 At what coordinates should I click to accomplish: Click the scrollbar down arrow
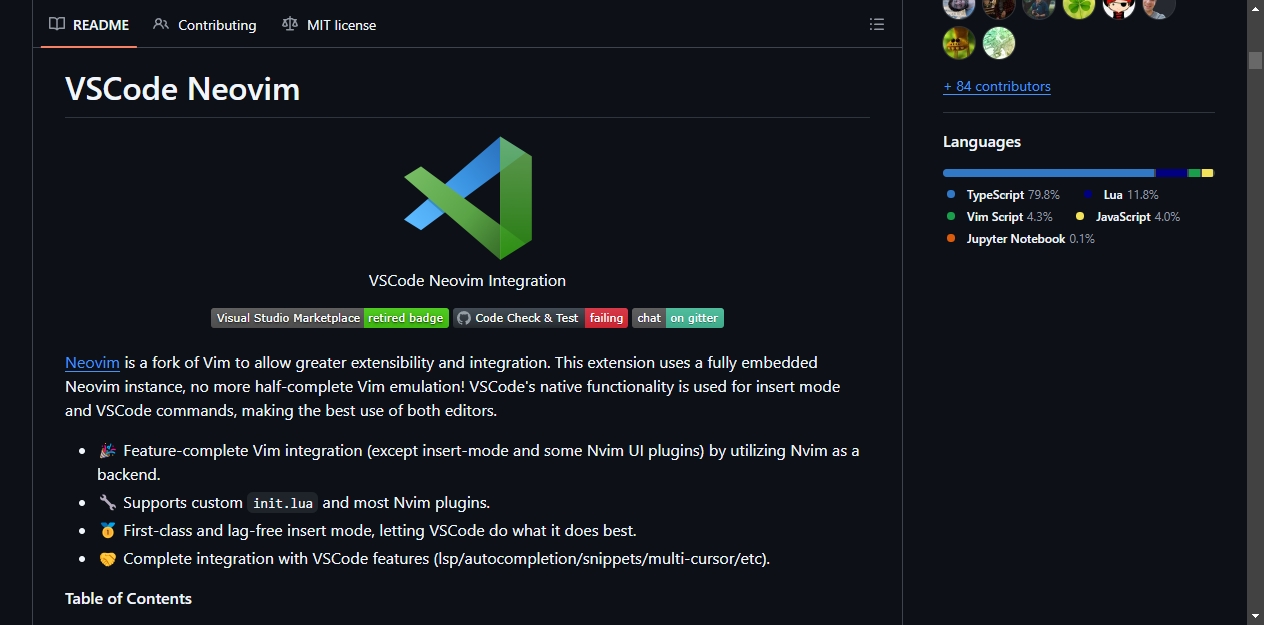pos(1255,616)
